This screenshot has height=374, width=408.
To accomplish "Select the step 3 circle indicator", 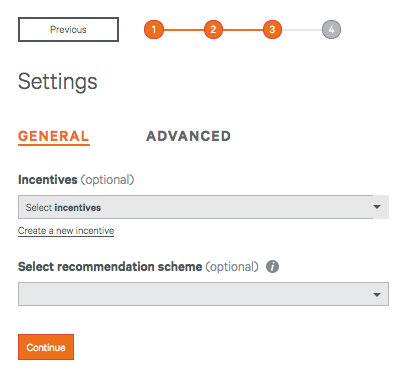I will 272,30.
